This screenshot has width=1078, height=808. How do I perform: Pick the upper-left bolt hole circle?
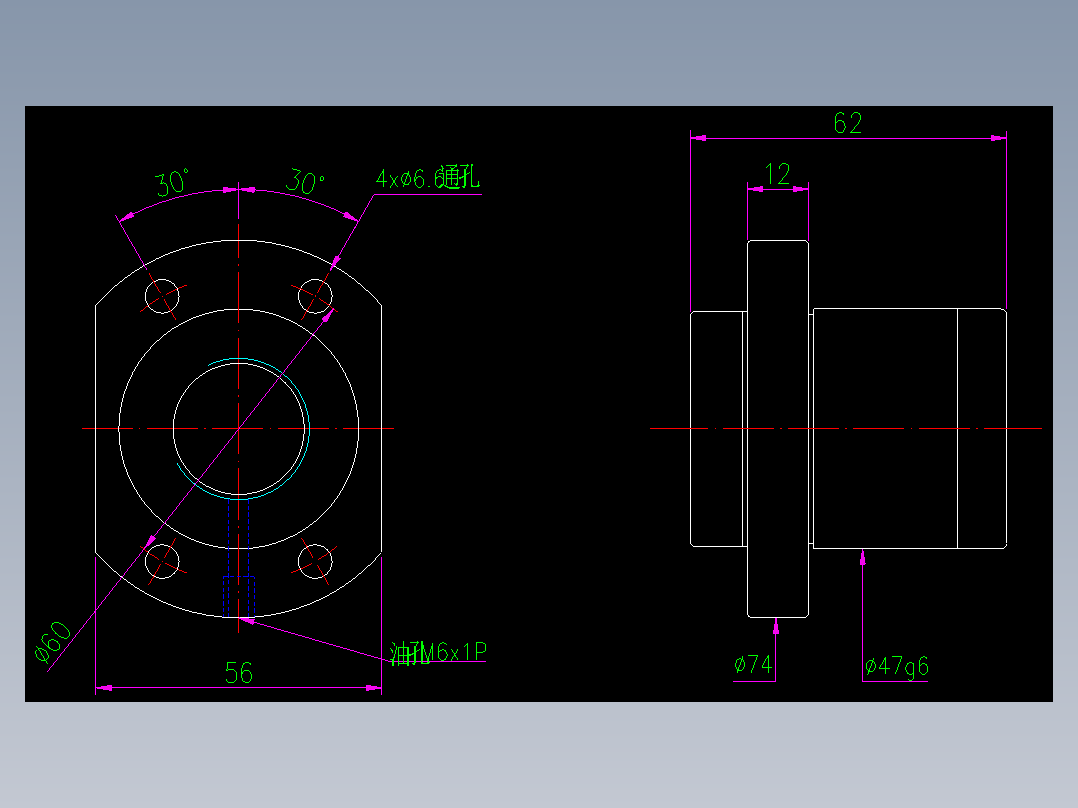pos(162,296)
